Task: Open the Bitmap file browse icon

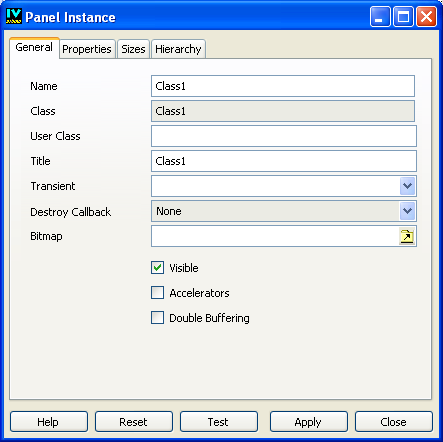Action: [407, 236]
